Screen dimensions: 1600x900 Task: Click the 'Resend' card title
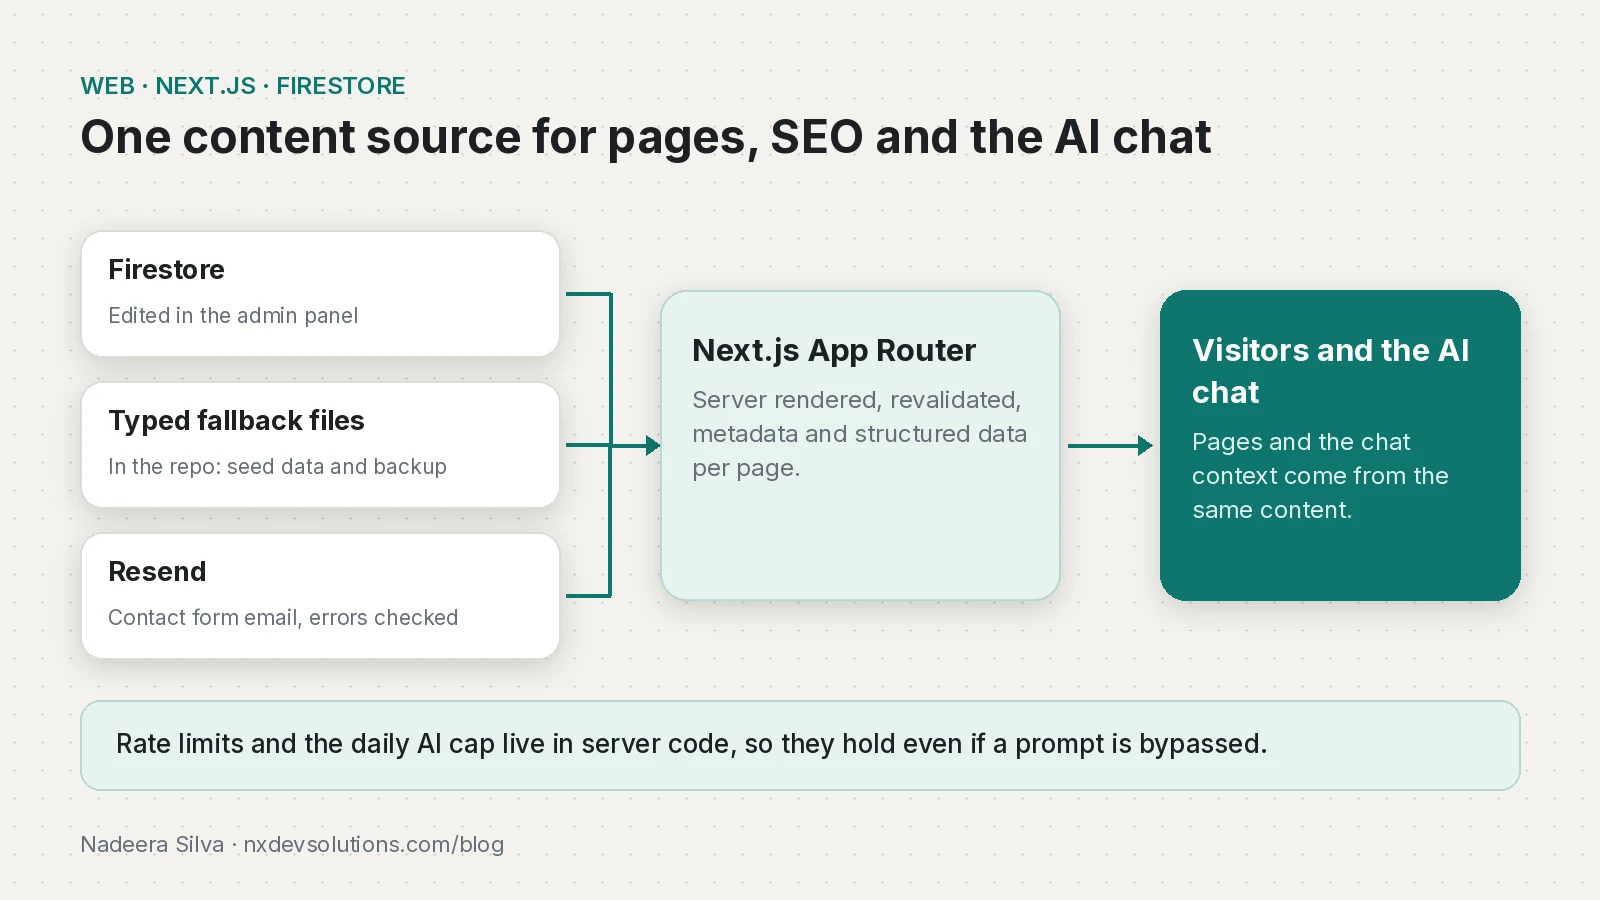pyautogui.click(x=157, y=572)
